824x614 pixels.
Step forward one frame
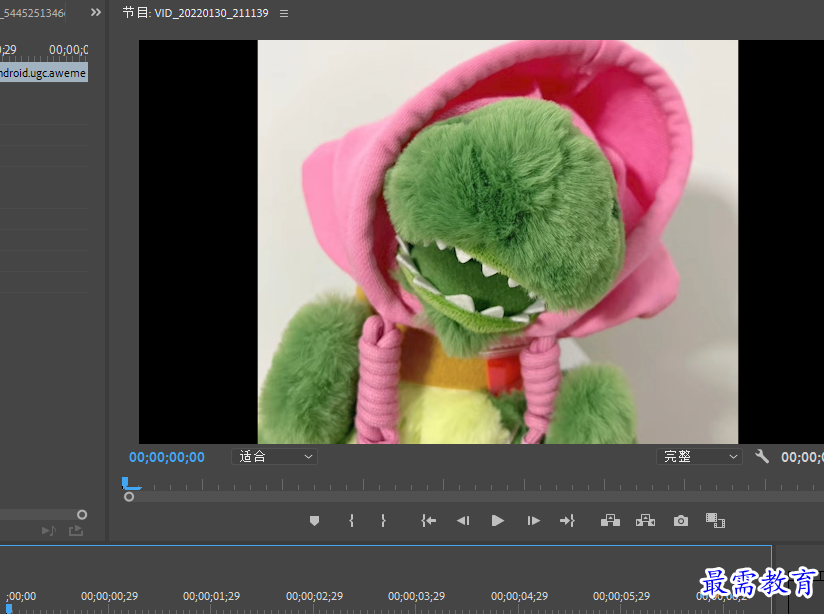[533, 521]
